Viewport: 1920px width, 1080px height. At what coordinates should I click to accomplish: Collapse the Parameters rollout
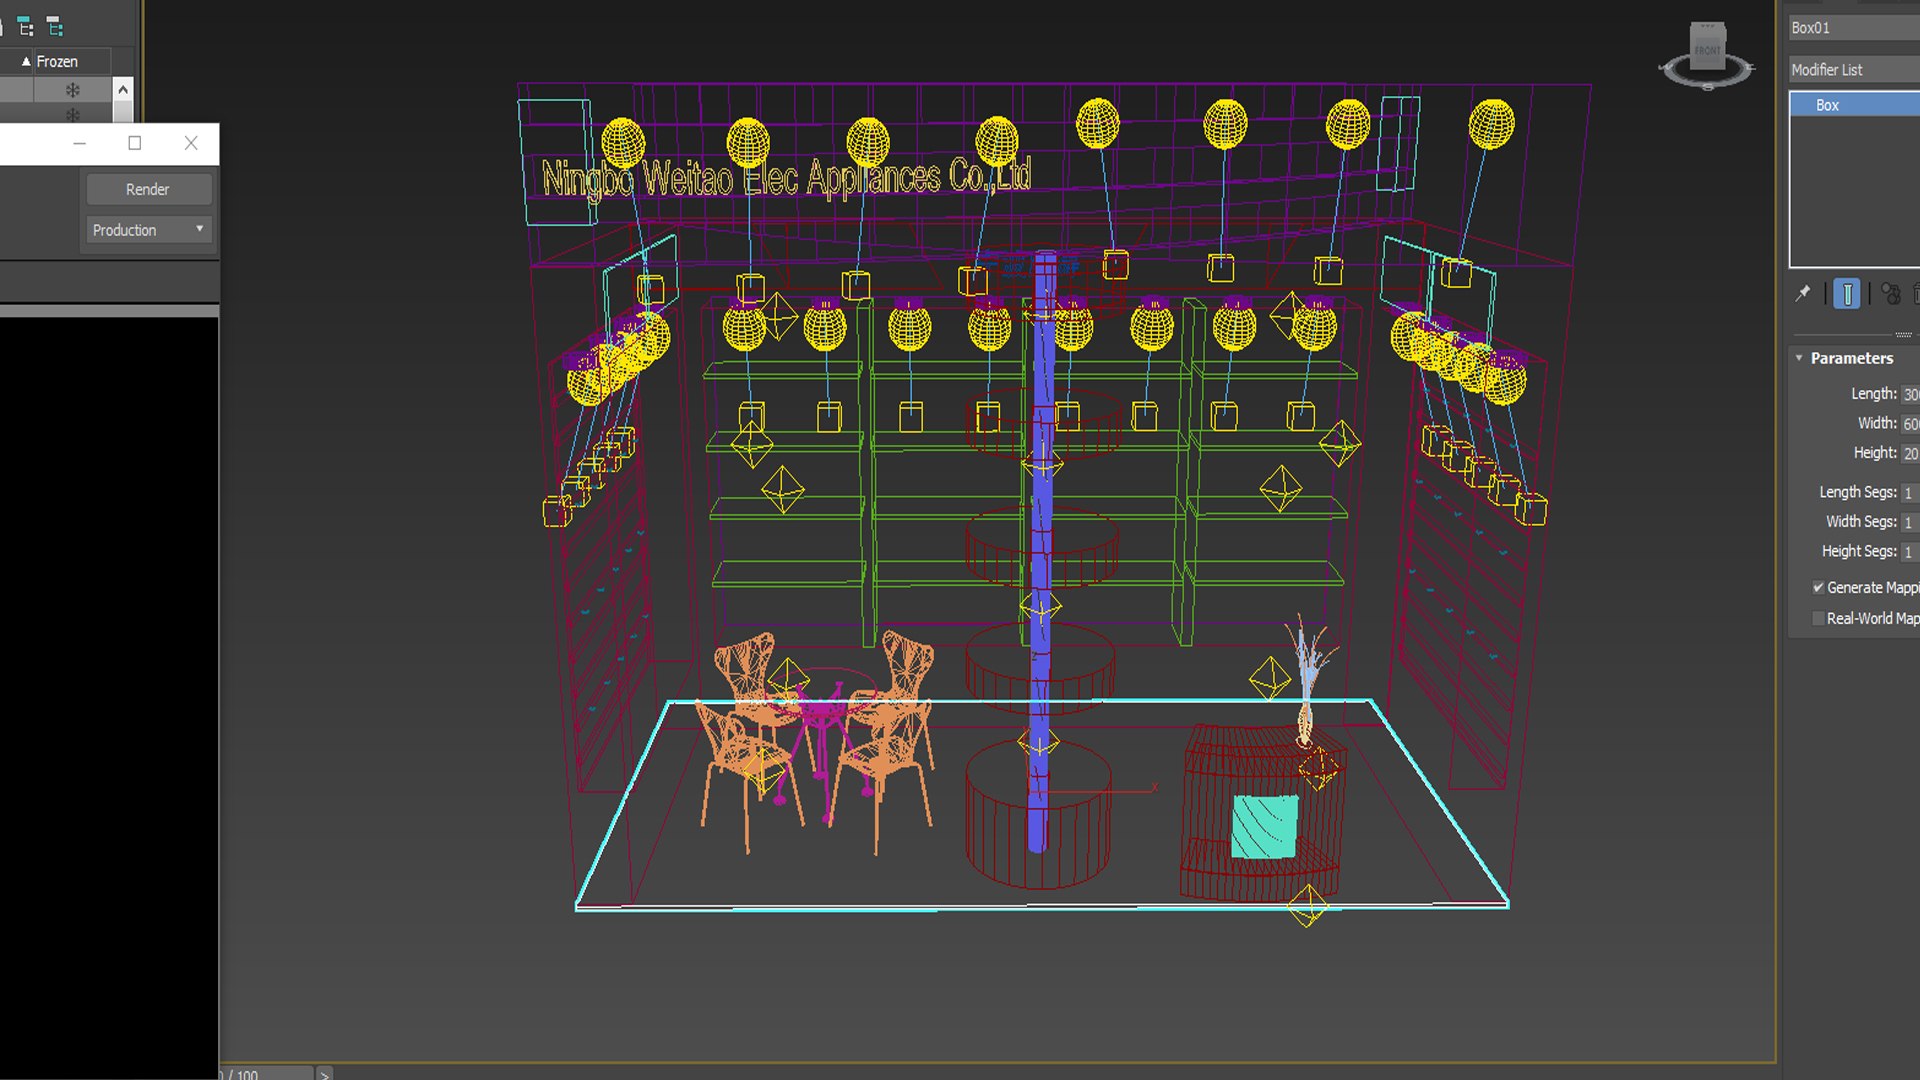point(1800,358)
